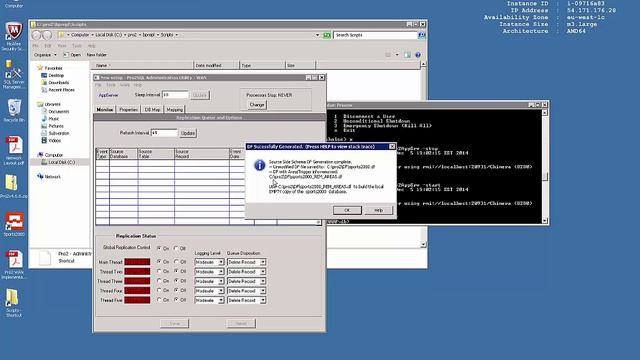The image size is (640, 360).
Task: Select Music library in sidebar
Action: [x=50, y=119]
